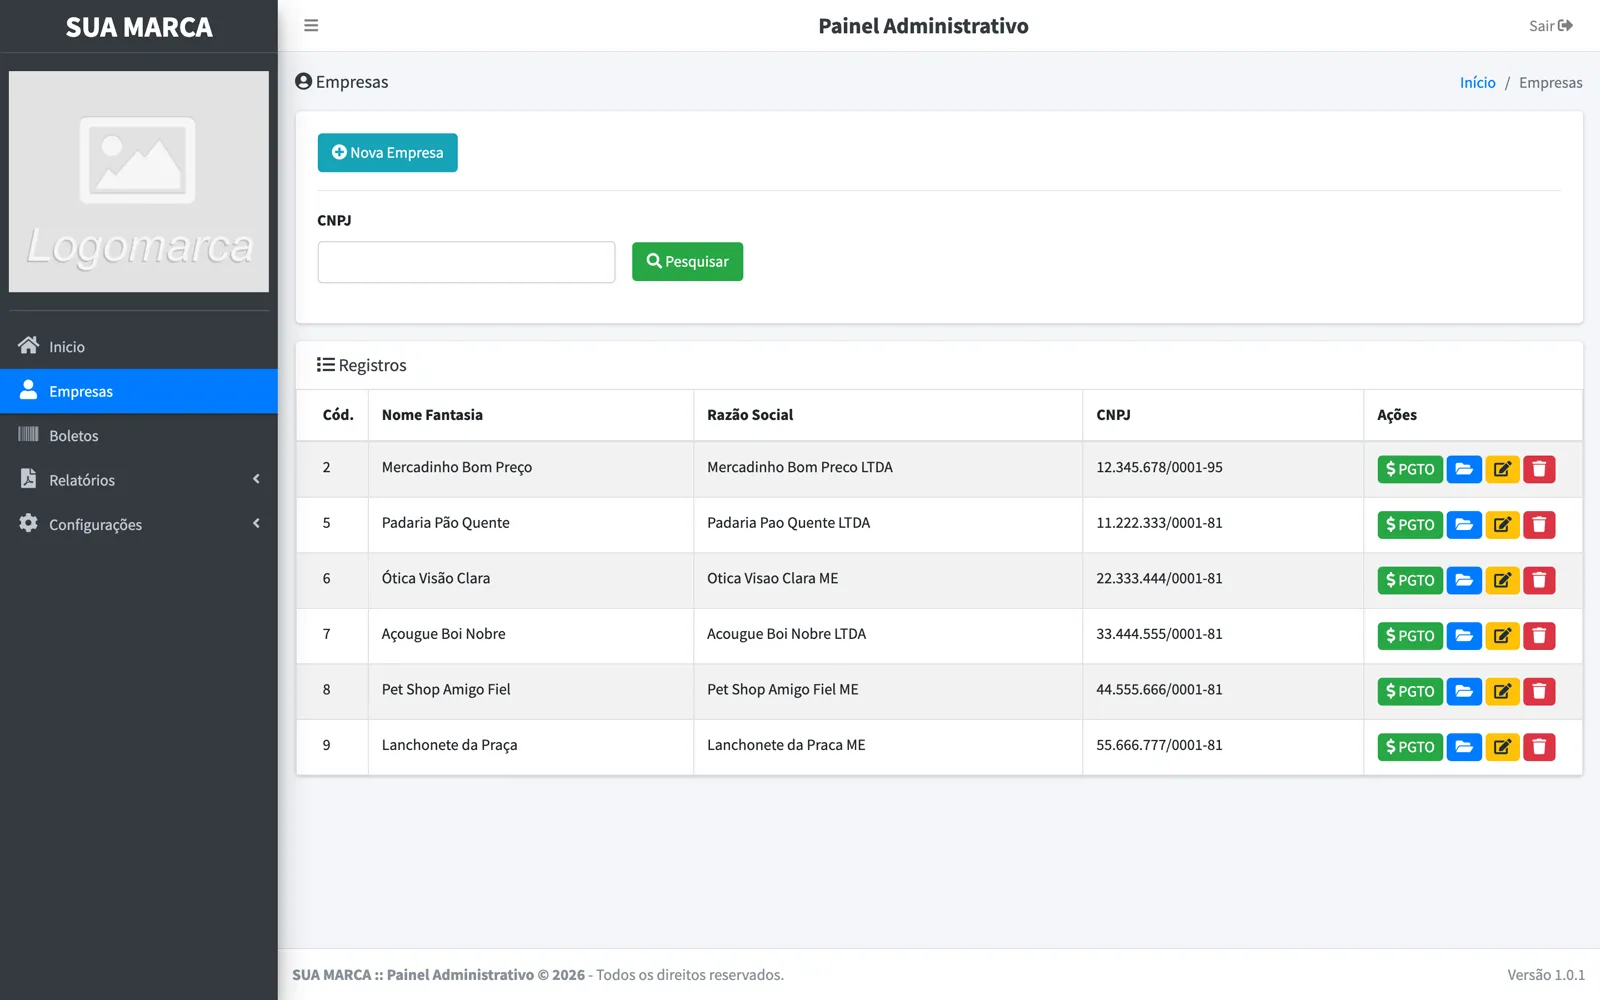The height and width of the screenshot is (1000, 1600).
Task: Select Empresas in the sidebar
Action: click(139, 391)
